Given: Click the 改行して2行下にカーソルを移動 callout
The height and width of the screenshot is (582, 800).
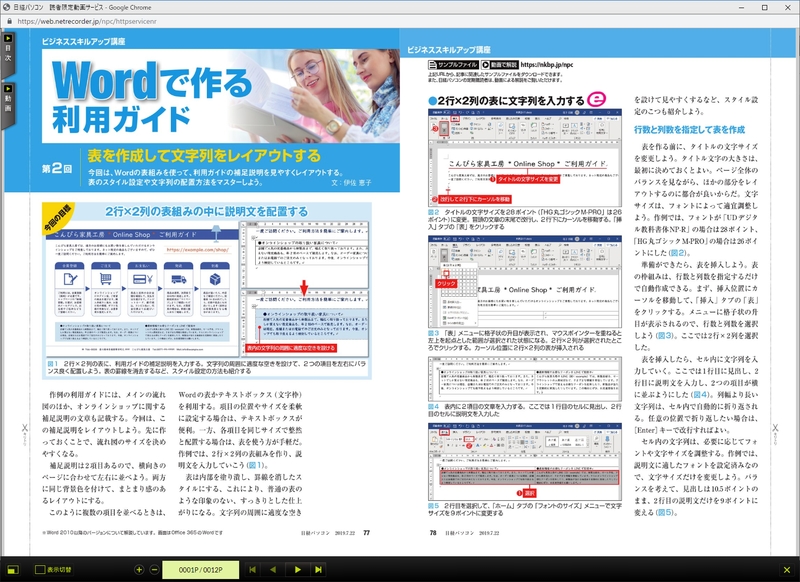Looking at the screenshot, I should tap(475, 199).
